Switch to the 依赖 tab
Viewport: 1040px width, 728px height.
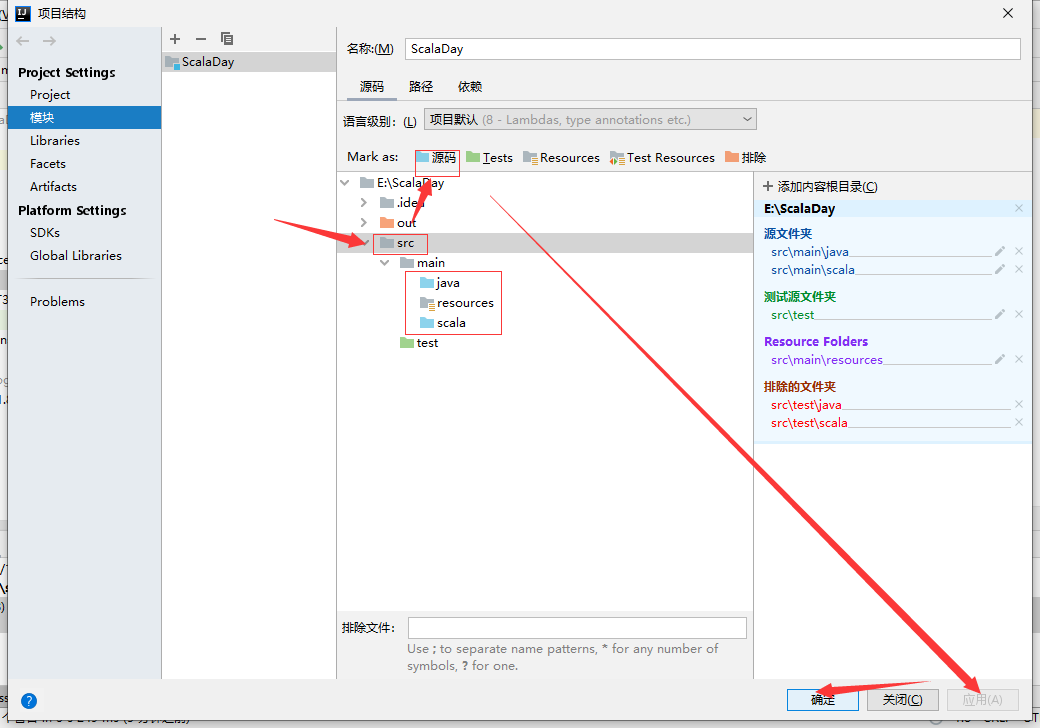point(470,87)
